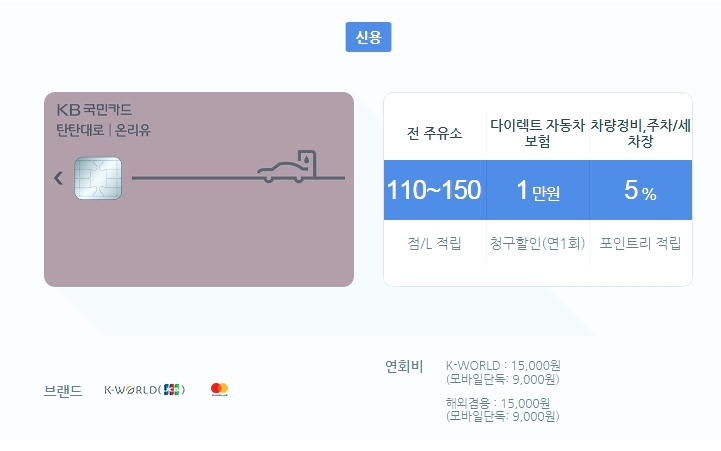
Task: Click the 1만원 discount value cell
Action: pos(538,190)
